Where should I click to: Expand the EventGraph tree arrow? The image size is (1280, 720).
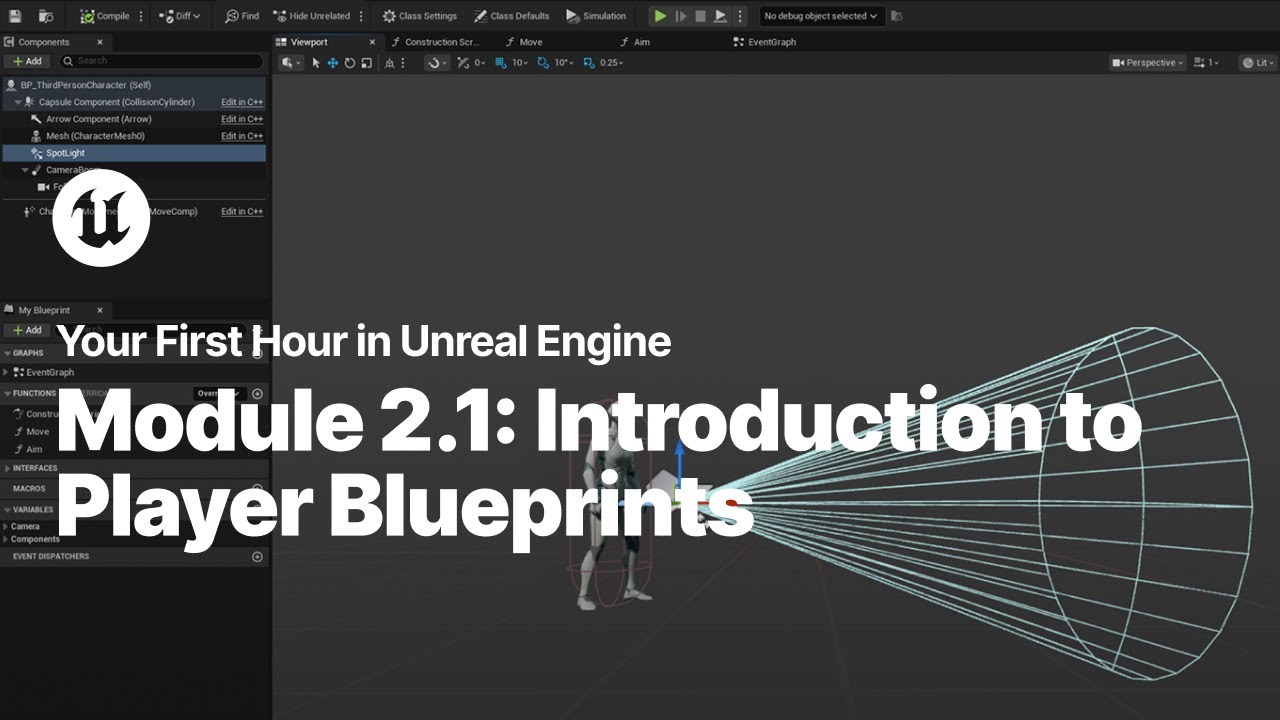click(6, 372)
